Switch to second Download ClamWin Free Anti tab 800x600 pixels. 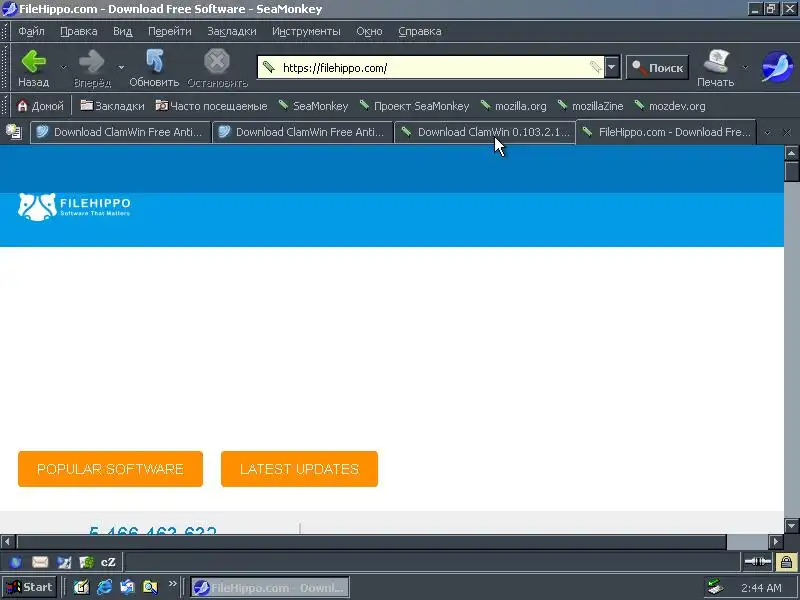coord(303,132)
